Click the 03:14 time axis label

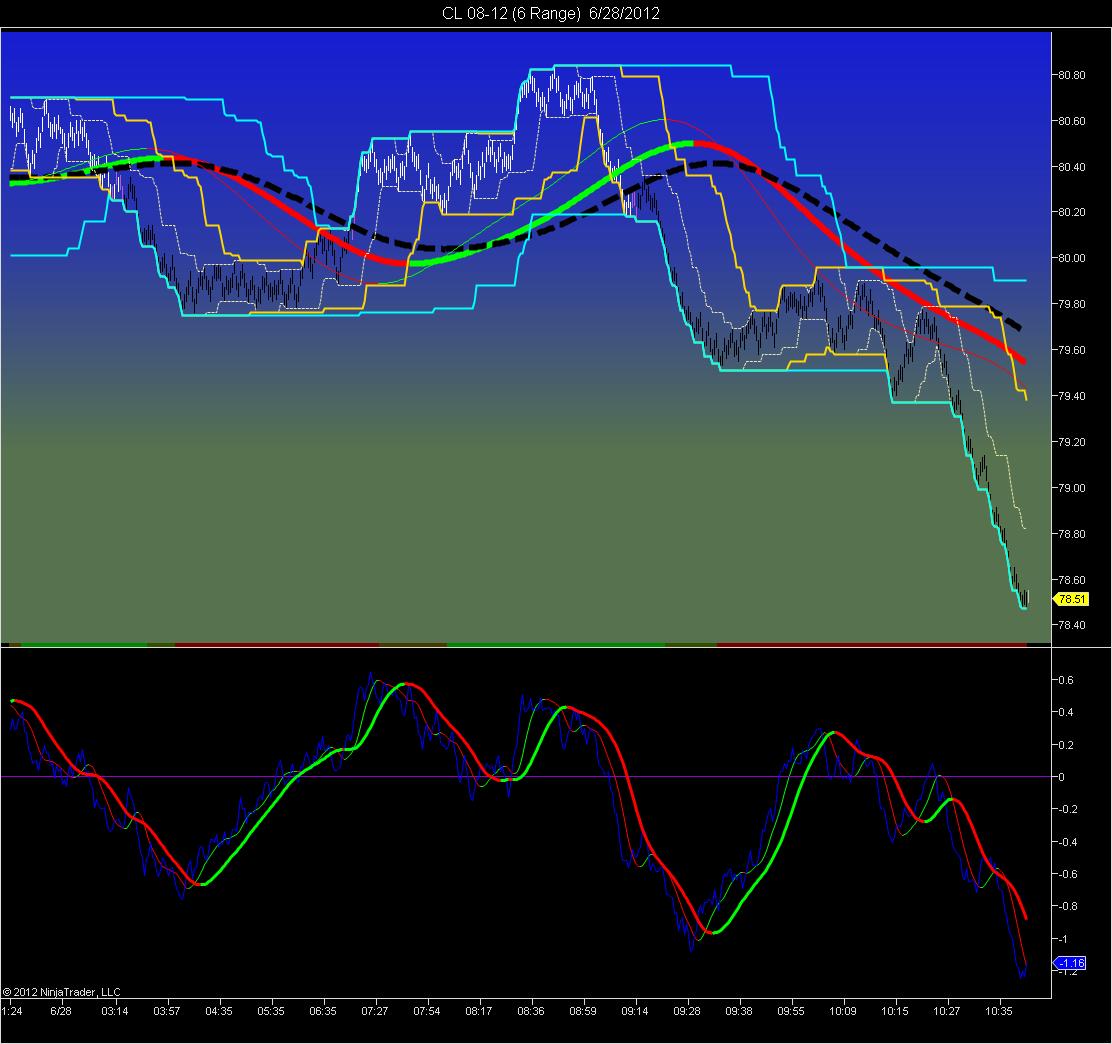click(114, 1011)
